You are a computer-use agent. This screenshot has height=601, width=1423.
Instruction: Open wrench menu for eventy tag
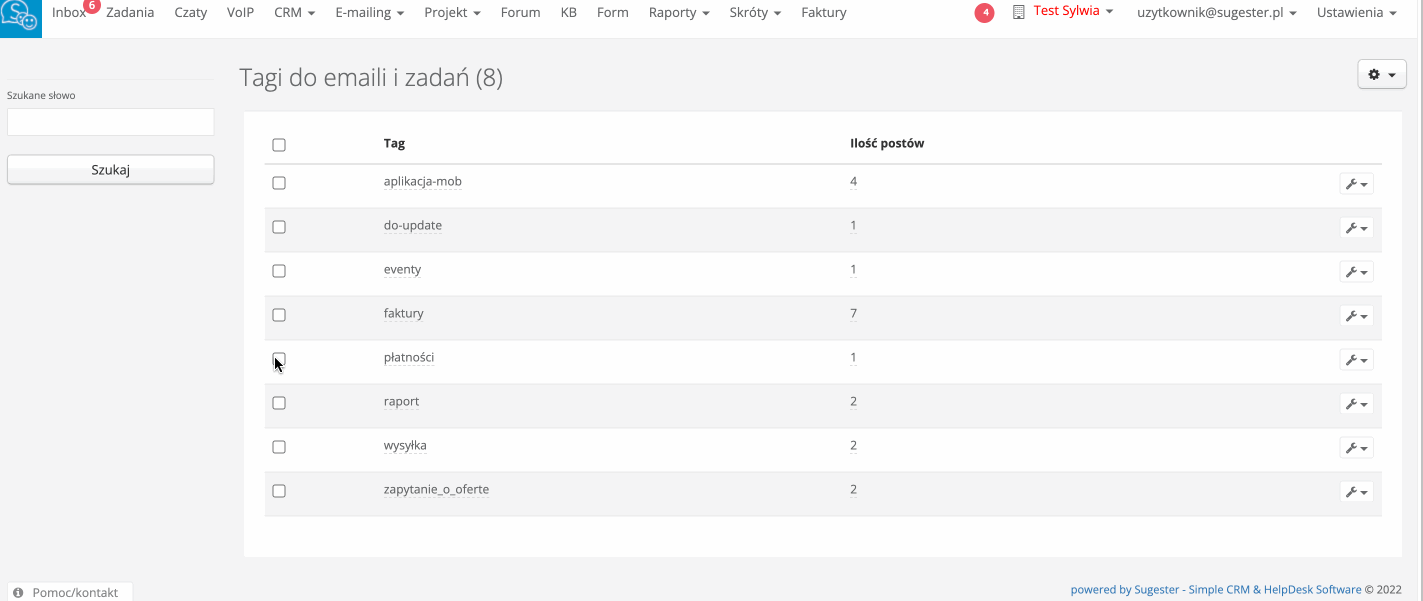[x=1356, y=272]
